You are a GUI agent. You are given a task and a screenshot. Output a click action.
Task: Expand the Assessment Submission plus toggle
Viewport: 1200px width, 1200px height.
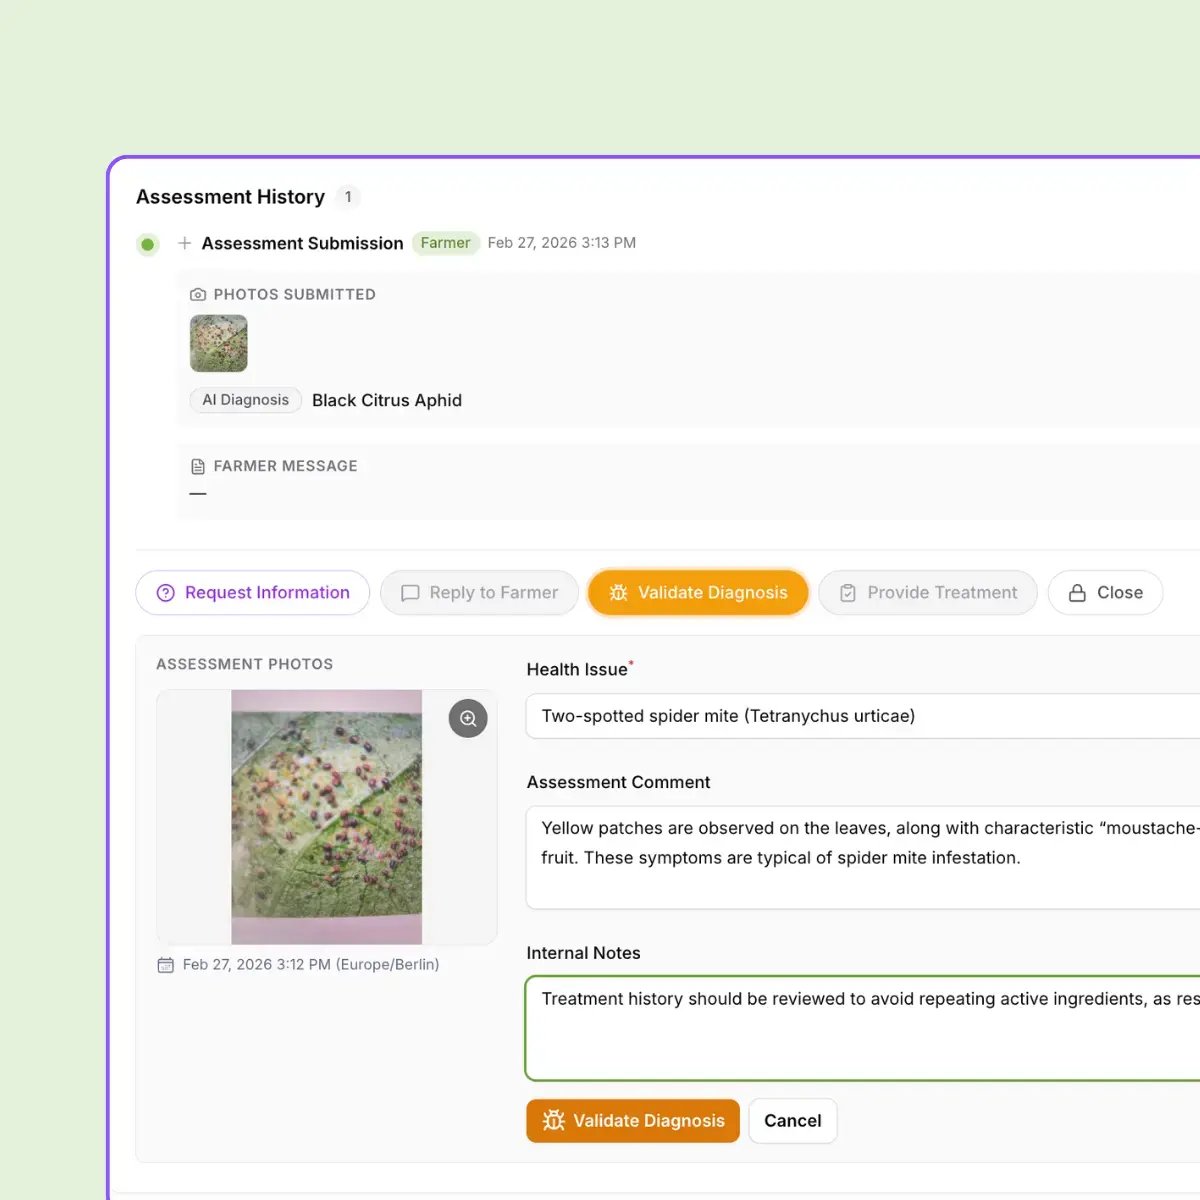(x=185, y=243)
